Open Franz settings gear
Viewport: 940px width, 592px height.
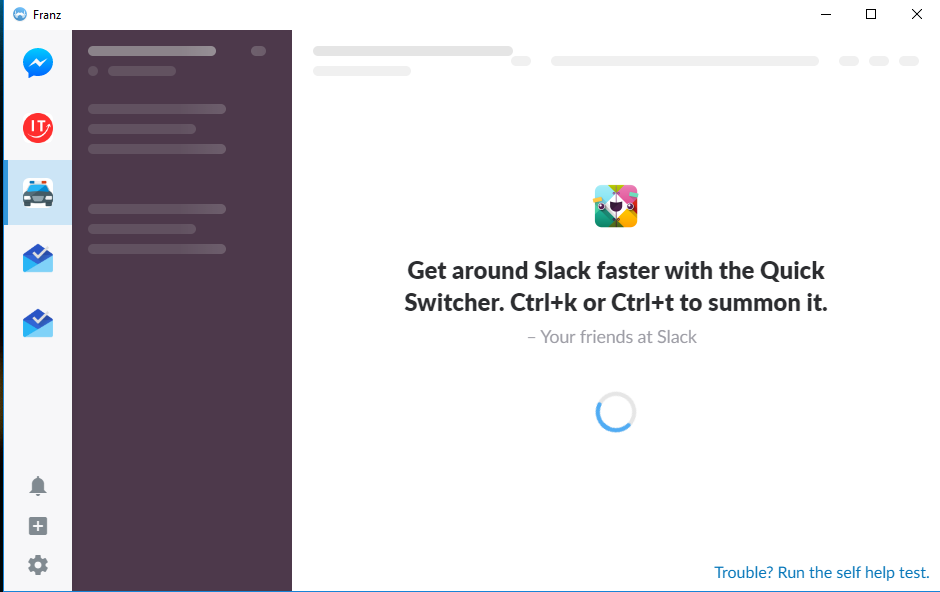pos(38,565)
